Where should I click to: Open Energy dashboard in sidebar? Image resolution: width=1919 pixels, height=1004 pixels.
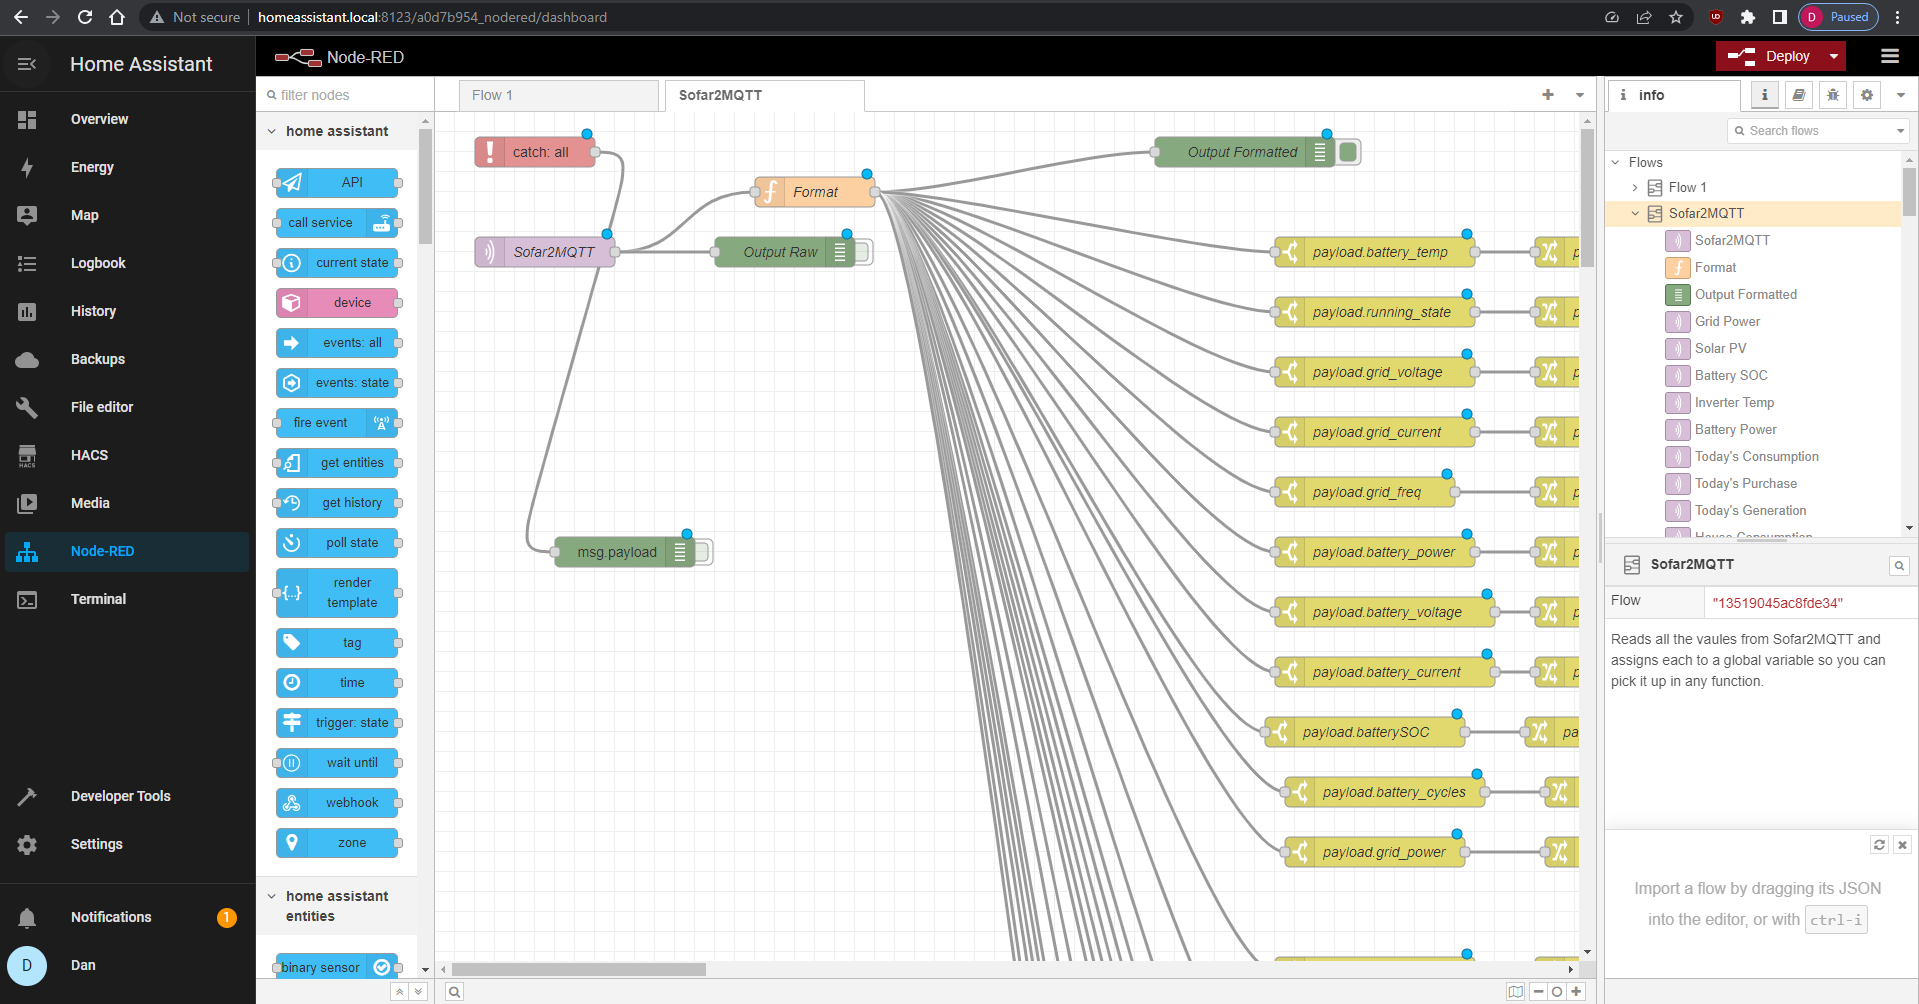125,167
